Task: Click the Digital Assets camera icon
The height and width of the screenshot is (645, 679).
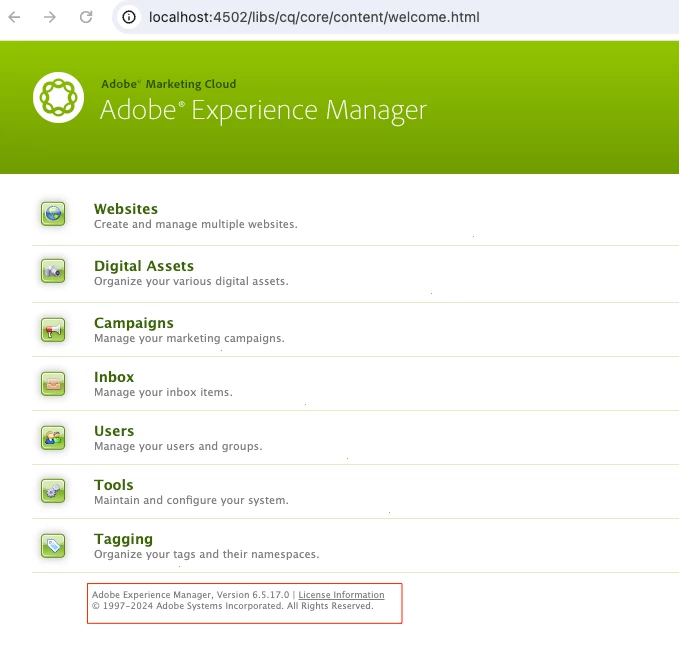Action: 53,271
